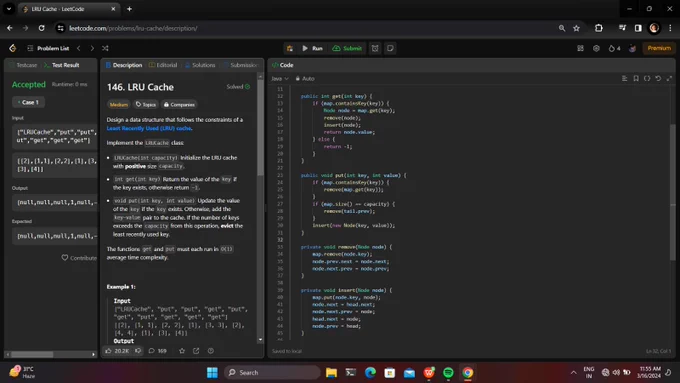Run the code
The image size is (680, 383).
click(312, 48)
